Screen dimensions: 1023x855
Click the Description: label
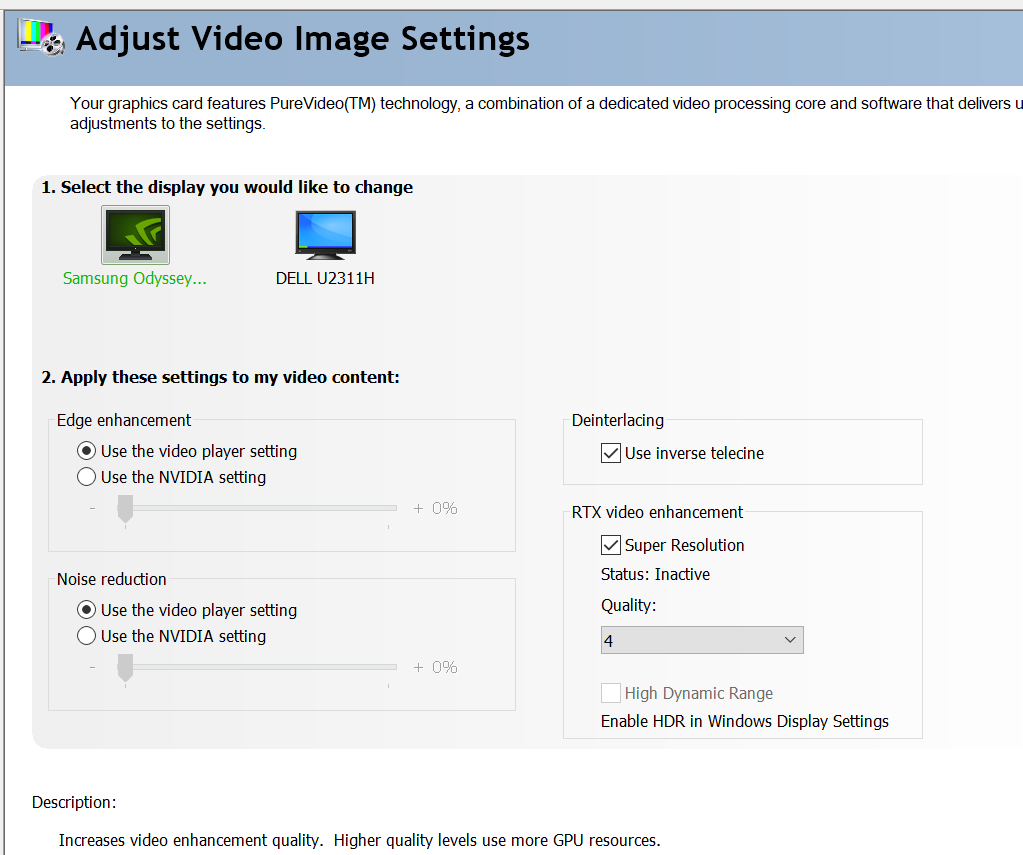[74, 802]
